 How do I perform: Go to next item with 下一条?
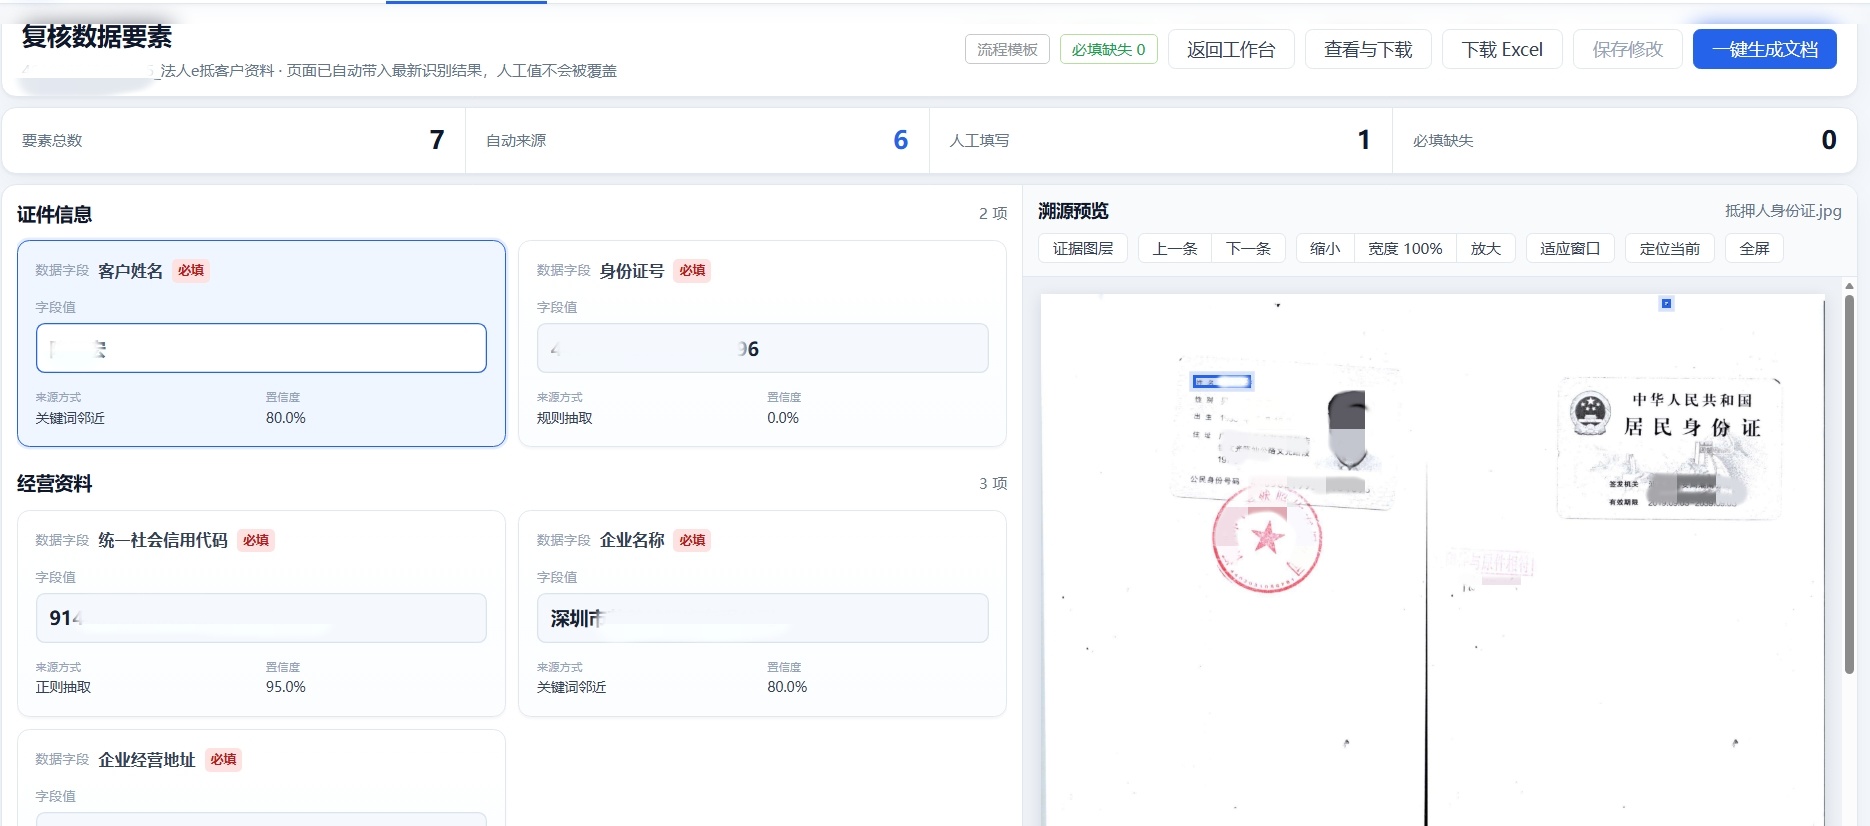tap(1248, 248)
